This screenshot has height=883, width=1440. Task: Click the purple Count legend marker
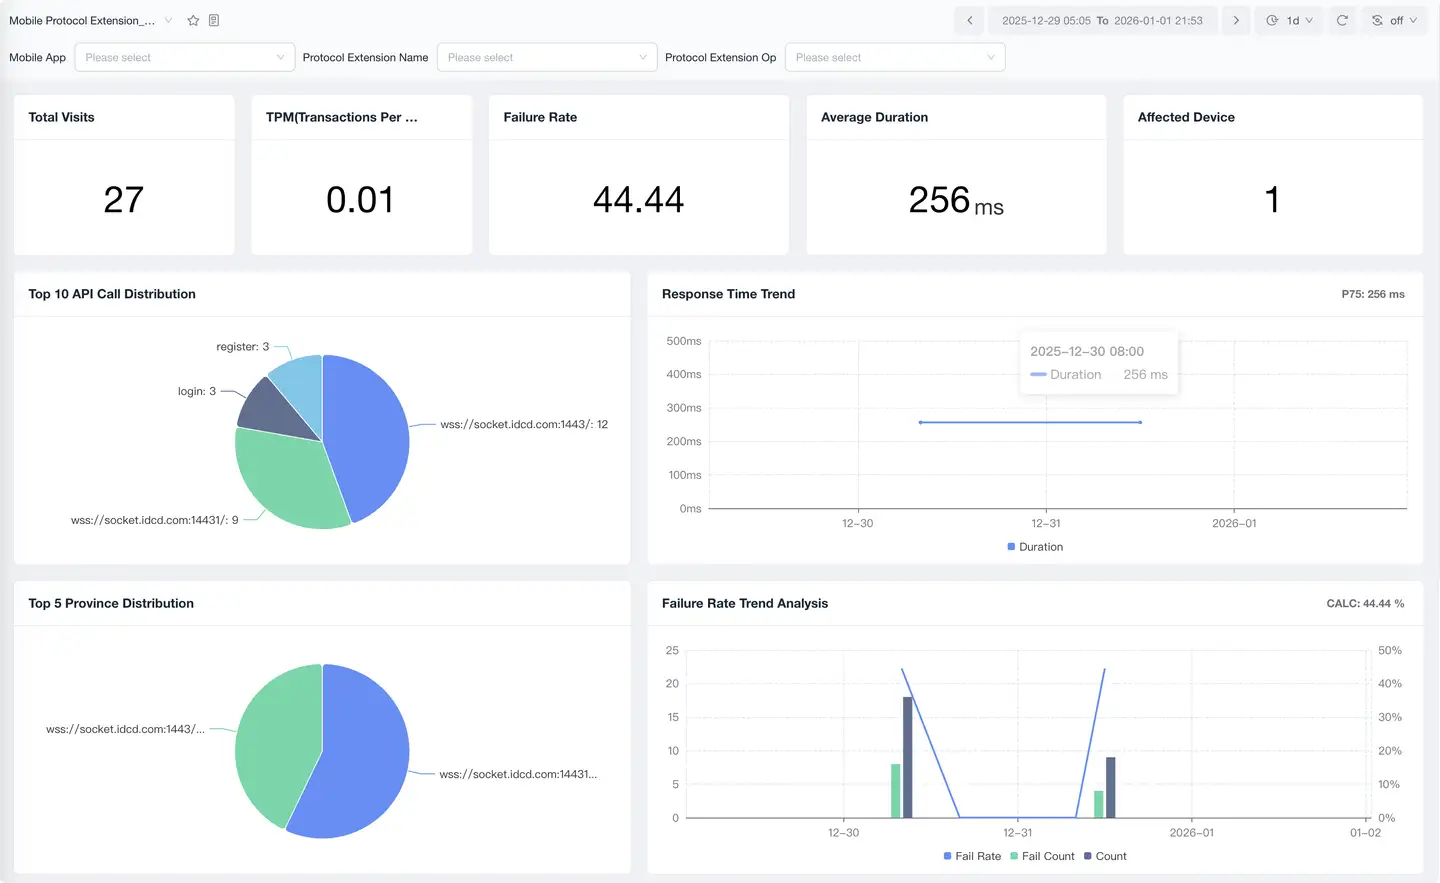(x=1086, y=856)
